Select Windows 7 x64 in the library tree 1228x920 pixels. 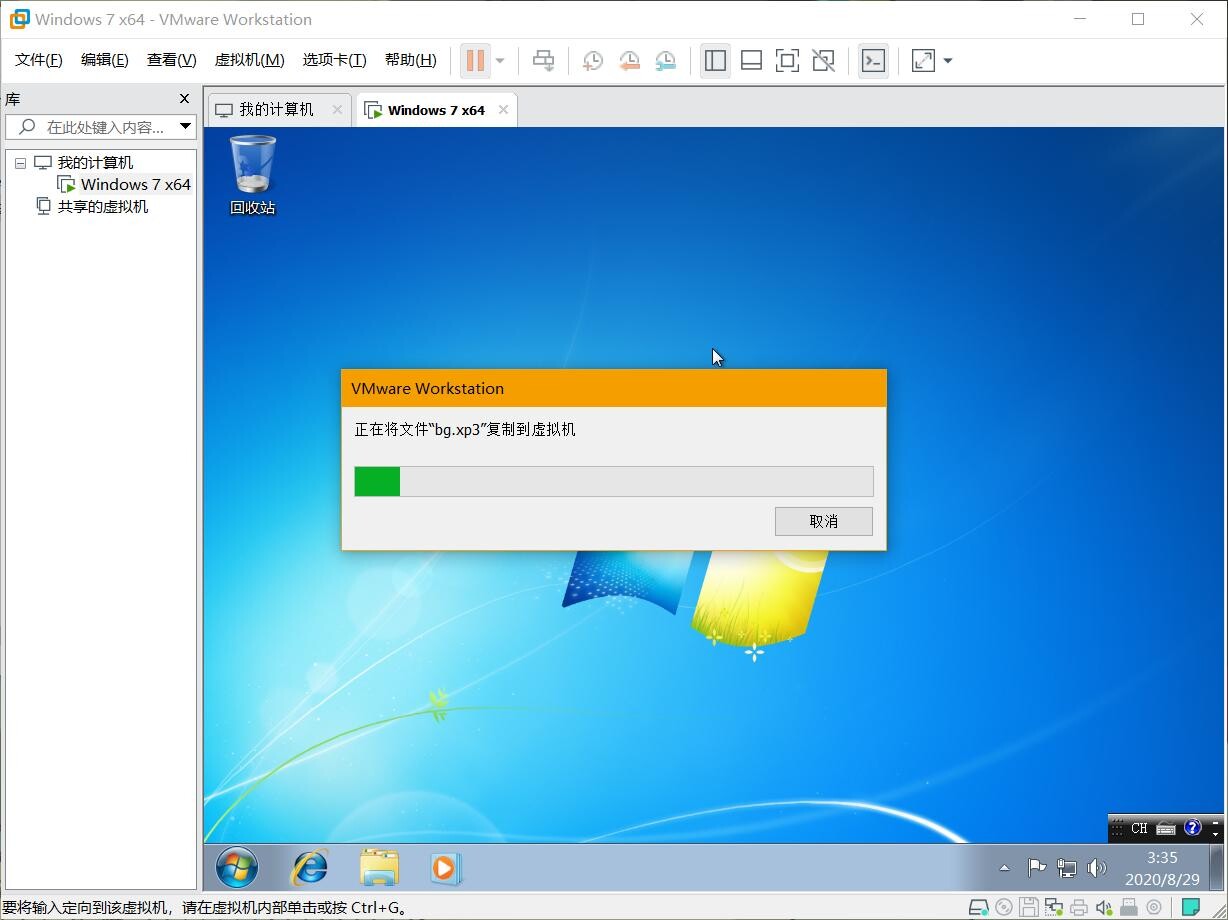(135, 184)
